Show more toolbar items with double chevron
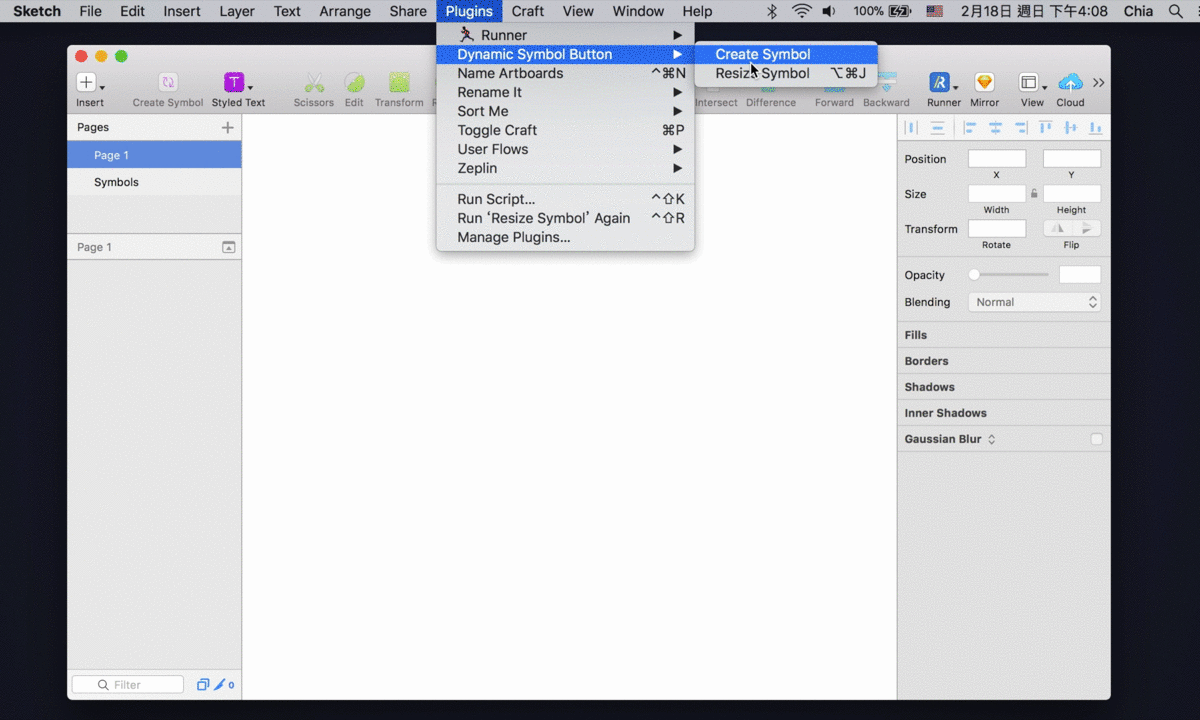This screenshot has height=720, width=1200. [x=1099, y=83]
